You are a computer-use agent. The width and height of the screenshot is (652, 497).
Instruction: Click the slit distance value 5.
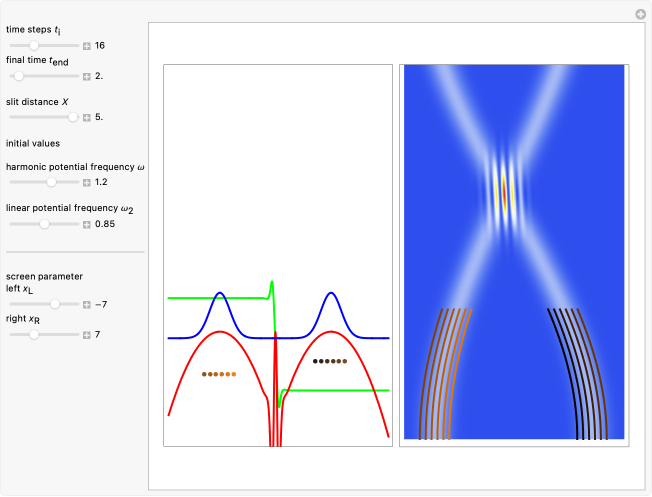pyautogui.click(x=99, y=117)
